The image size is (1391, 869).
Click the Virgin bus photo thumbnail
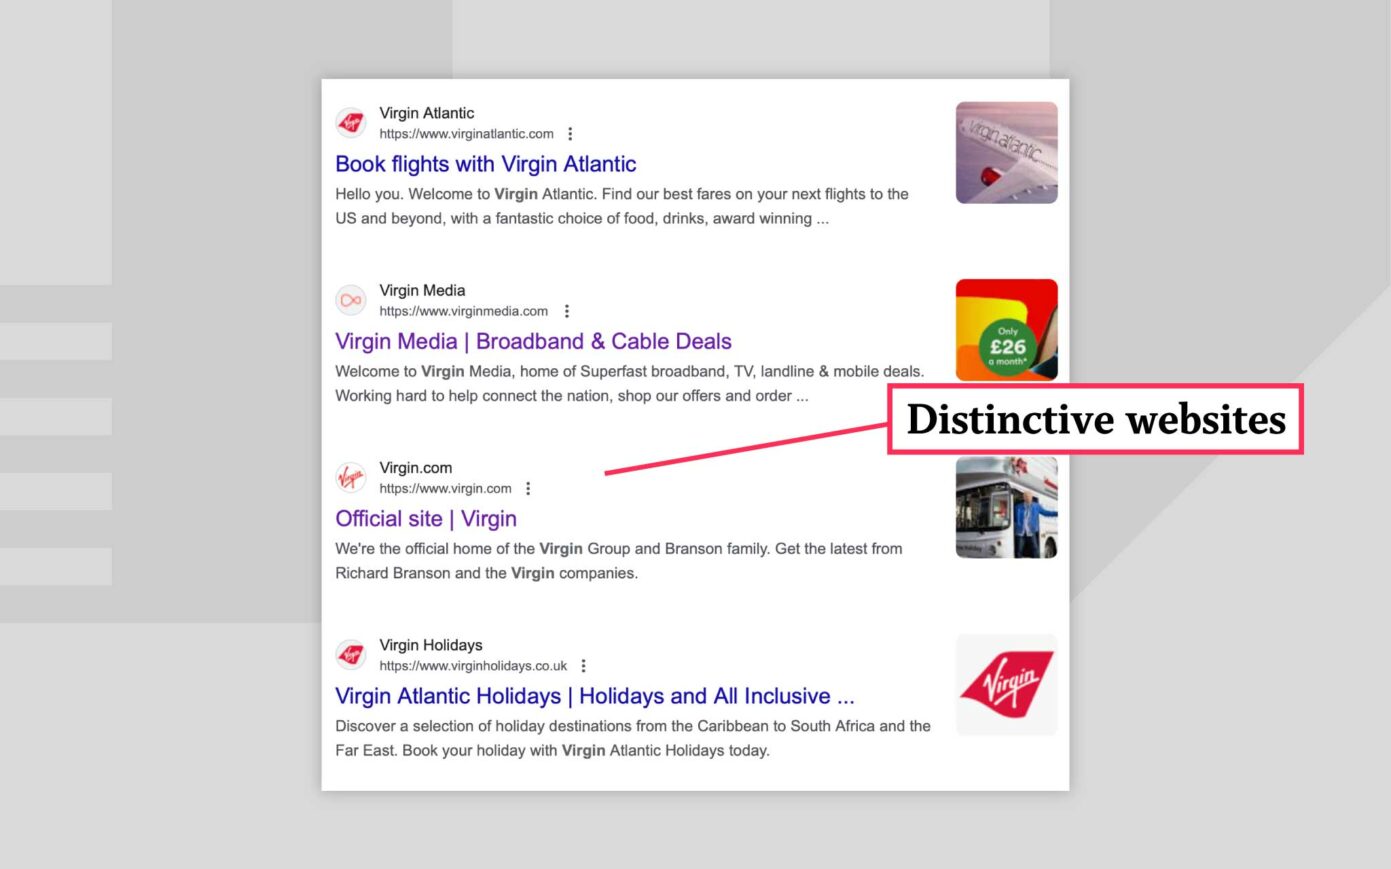(1006, 507)
